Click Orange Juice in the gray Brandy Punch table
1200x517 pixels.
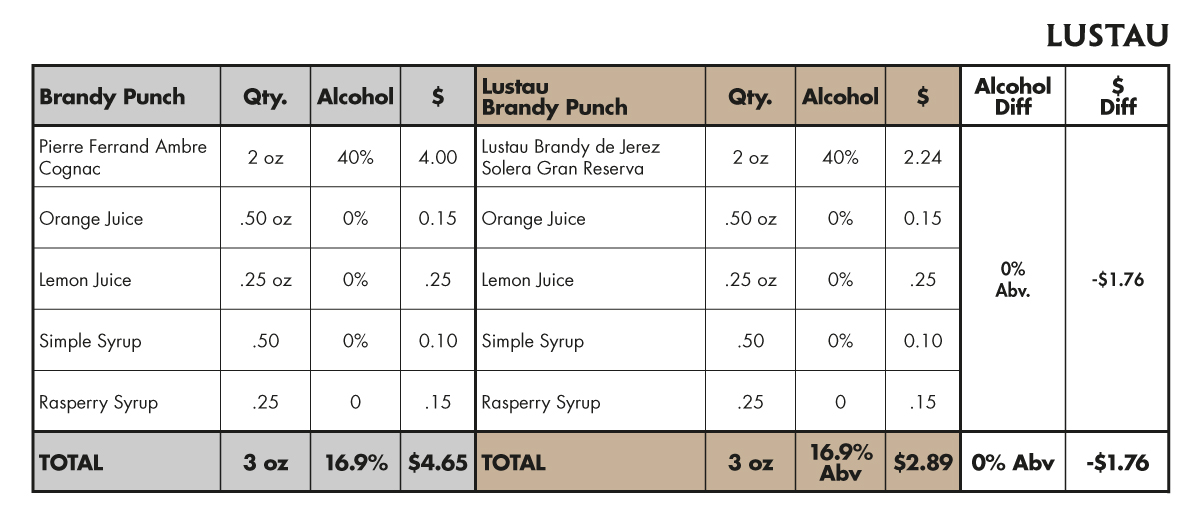tap(91, 219)
